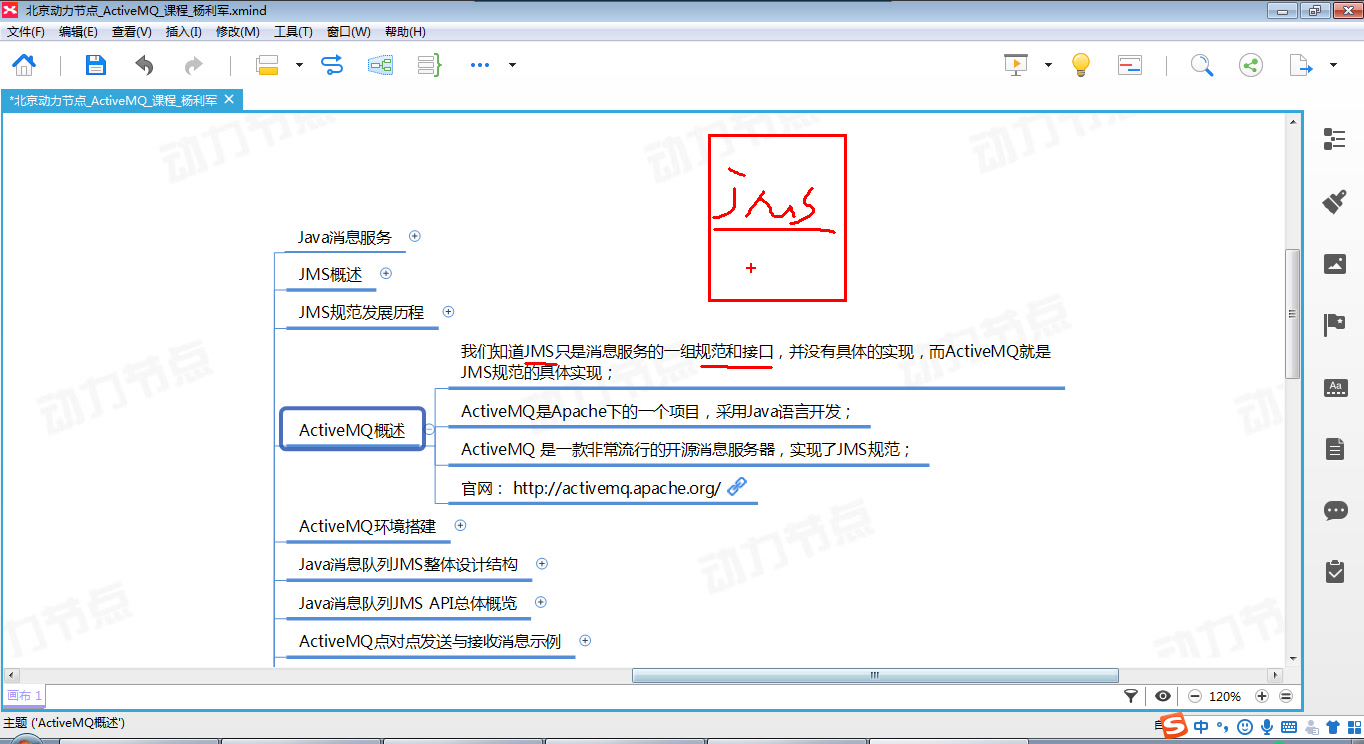Open the Theme Aa panel
1364x744 pixels.
(x=1335, y=387)
